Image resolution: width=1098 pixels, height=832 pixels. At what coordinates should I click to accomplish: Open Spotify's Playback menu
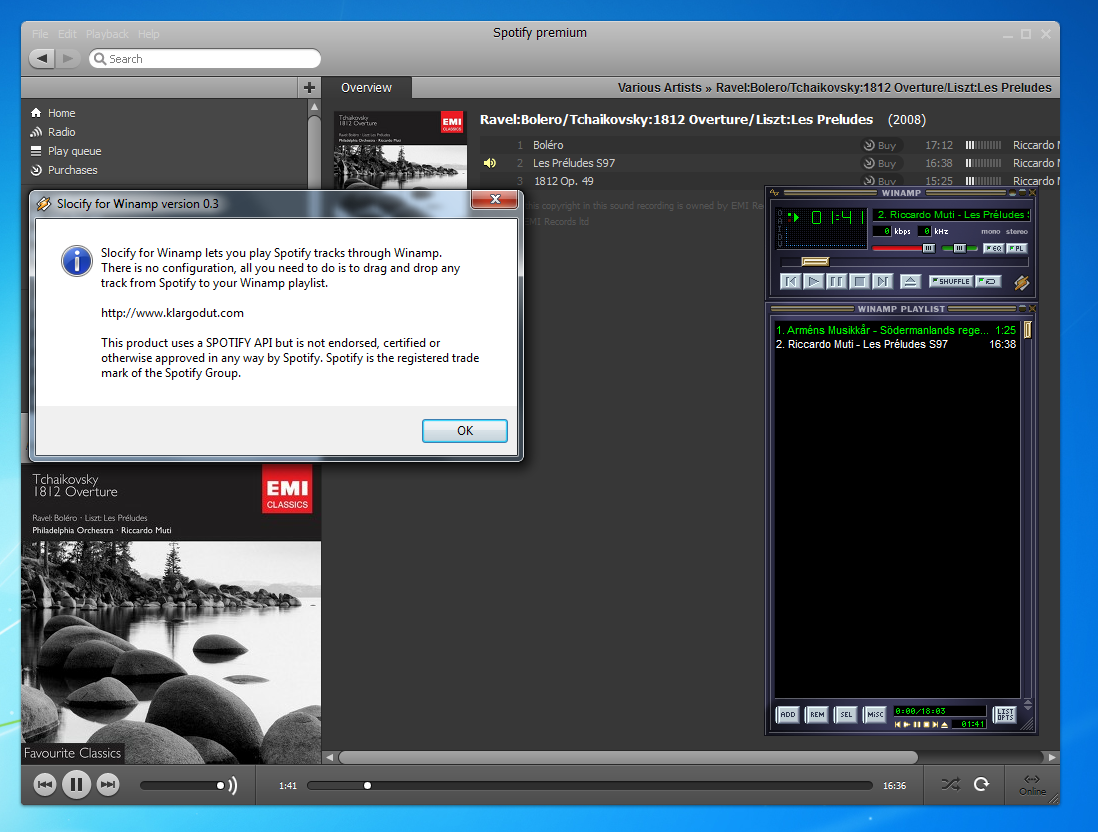107,34
